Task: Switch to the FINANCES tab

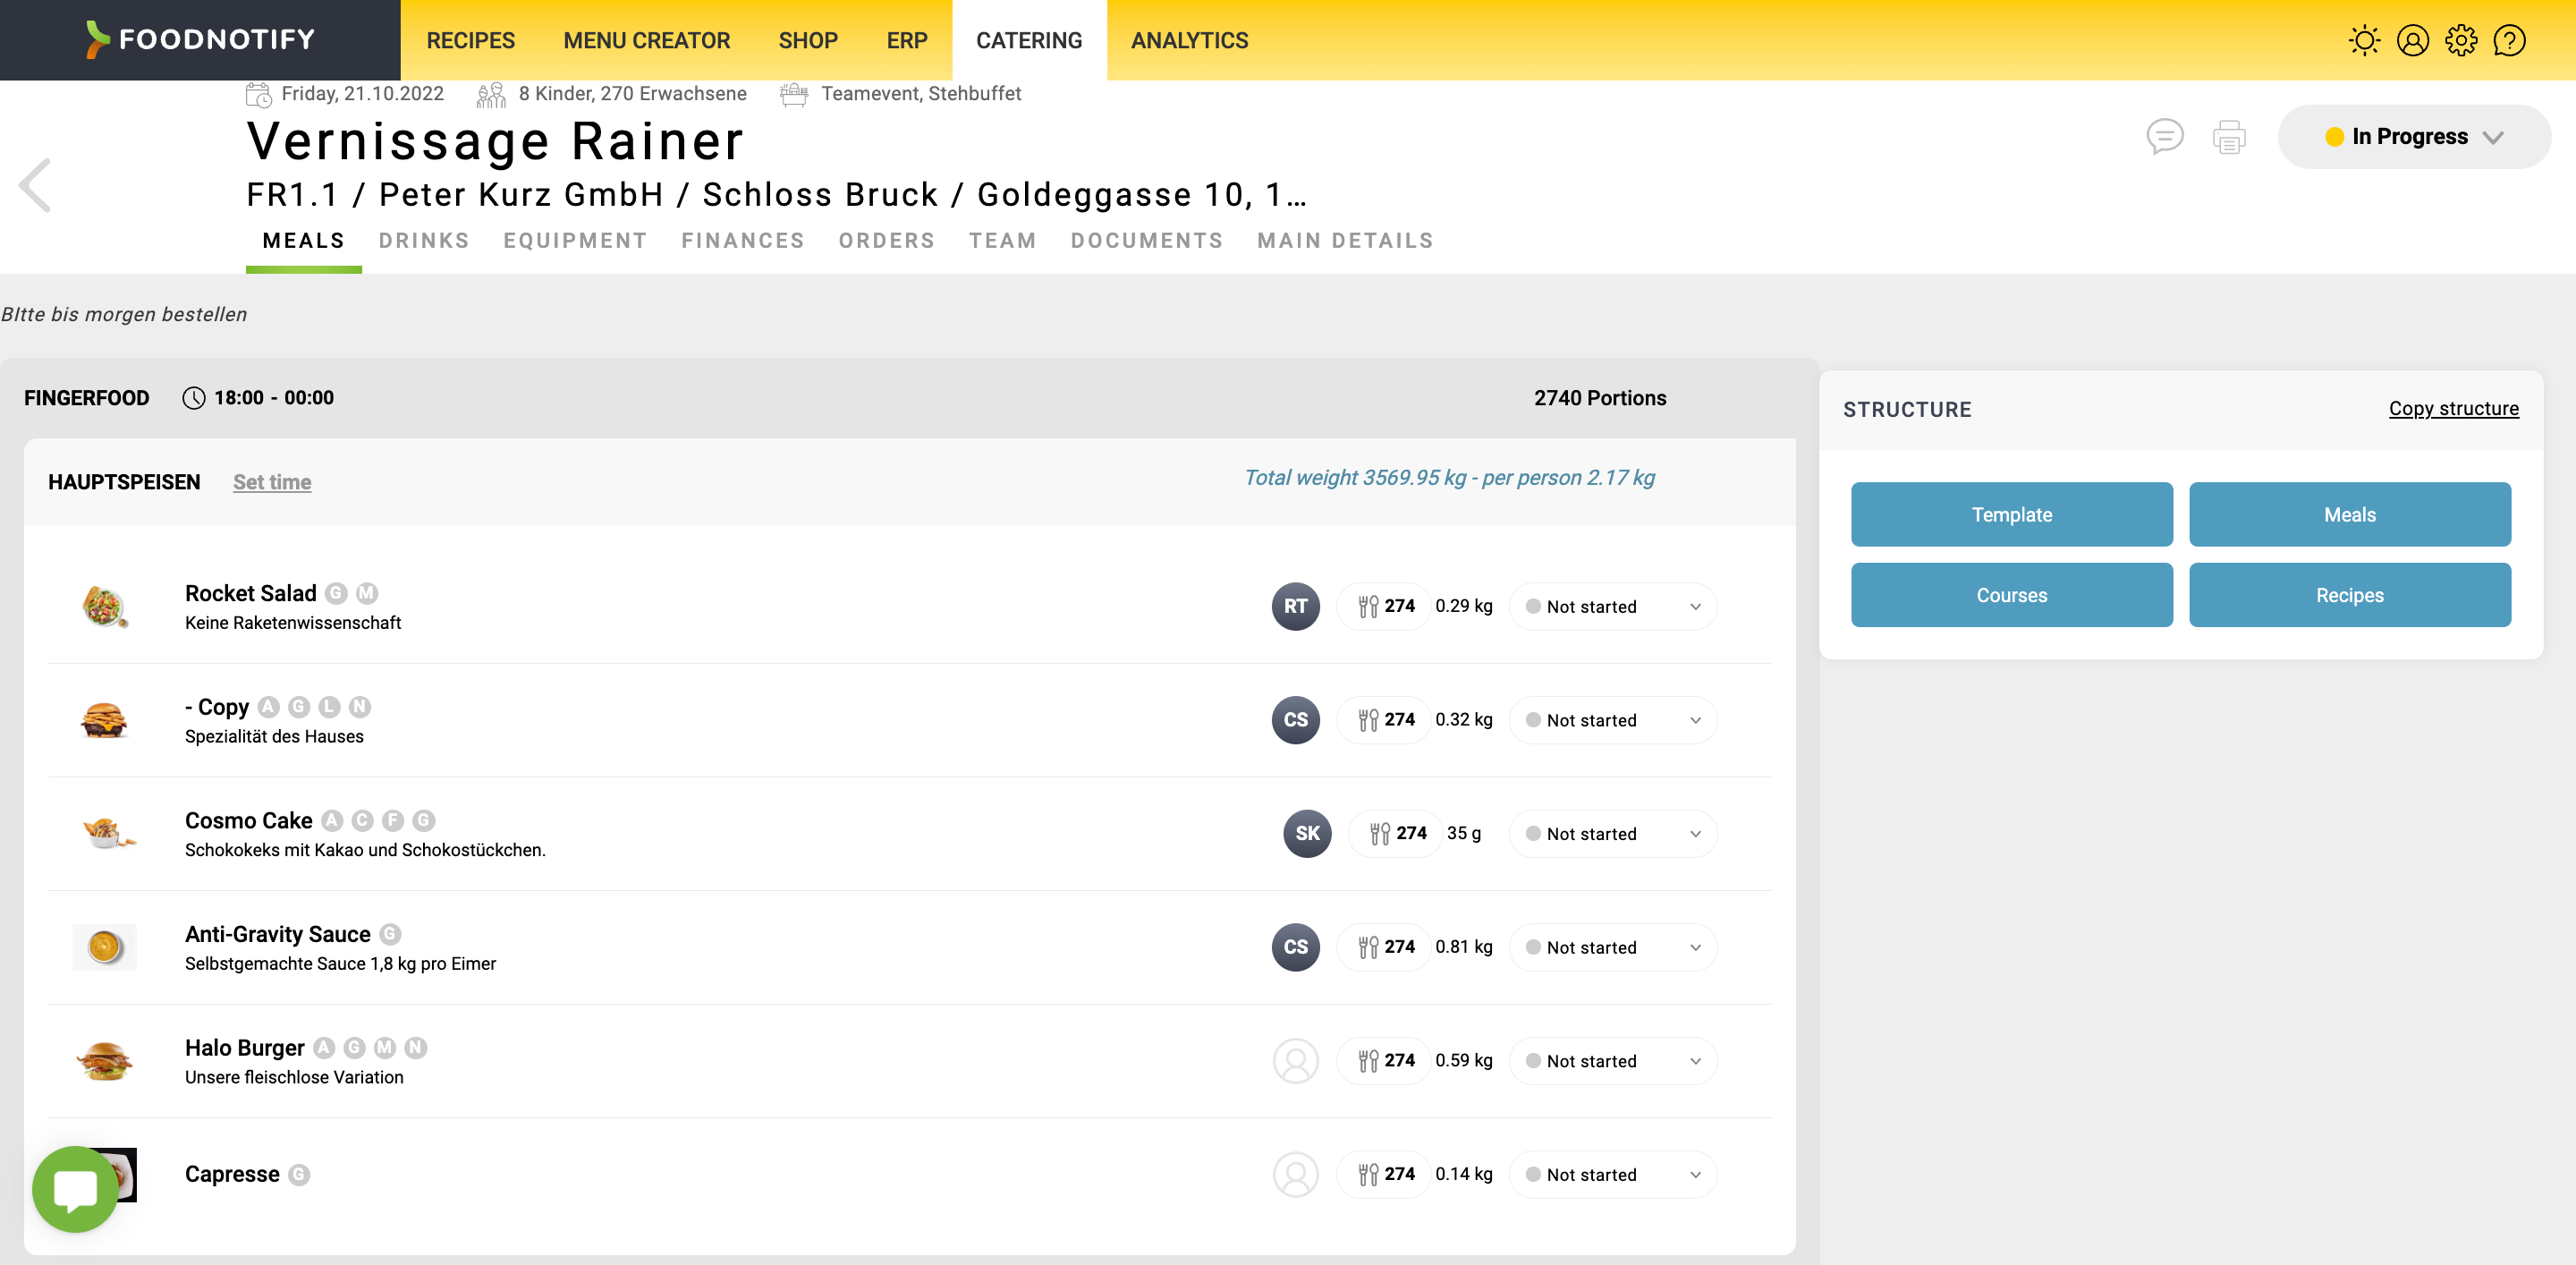Action: click(742, 240)
